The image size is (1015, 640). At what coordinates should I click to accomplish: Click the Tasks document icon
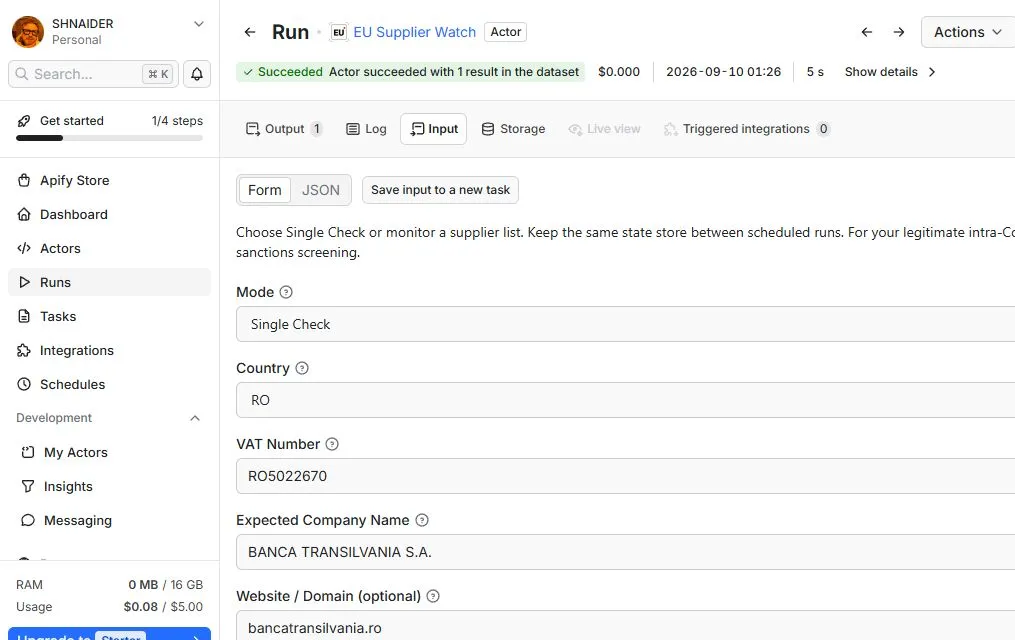pyautogui.click(x=24, y=316)
